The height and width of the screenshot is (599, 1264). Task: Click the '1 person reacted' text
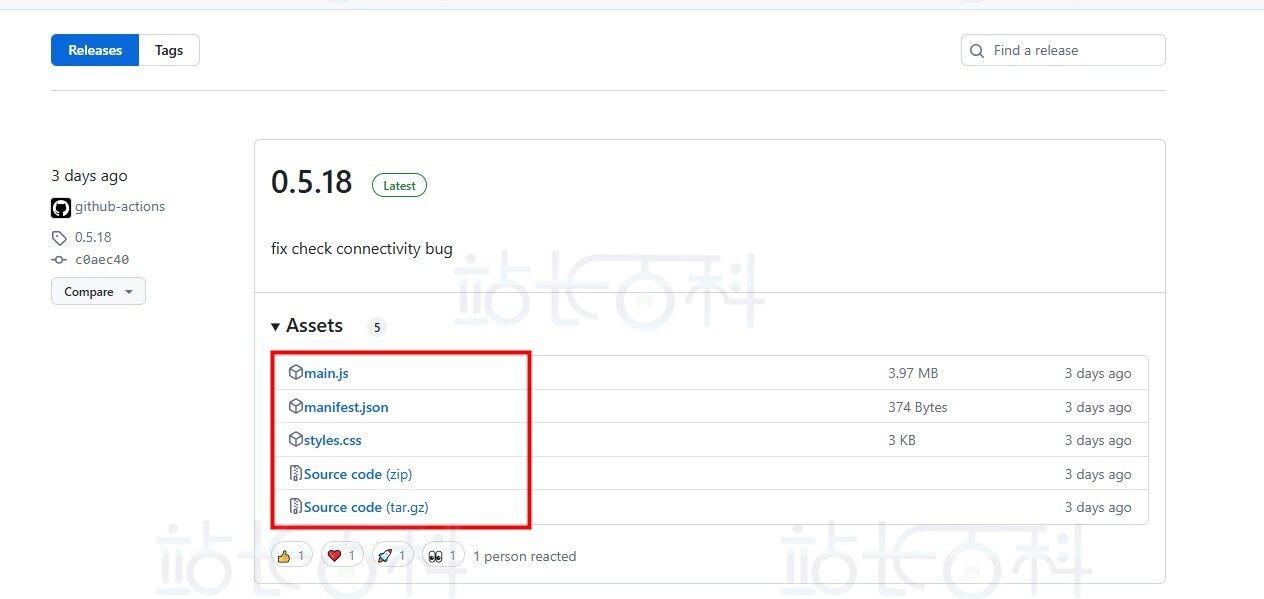coord(525,556)
